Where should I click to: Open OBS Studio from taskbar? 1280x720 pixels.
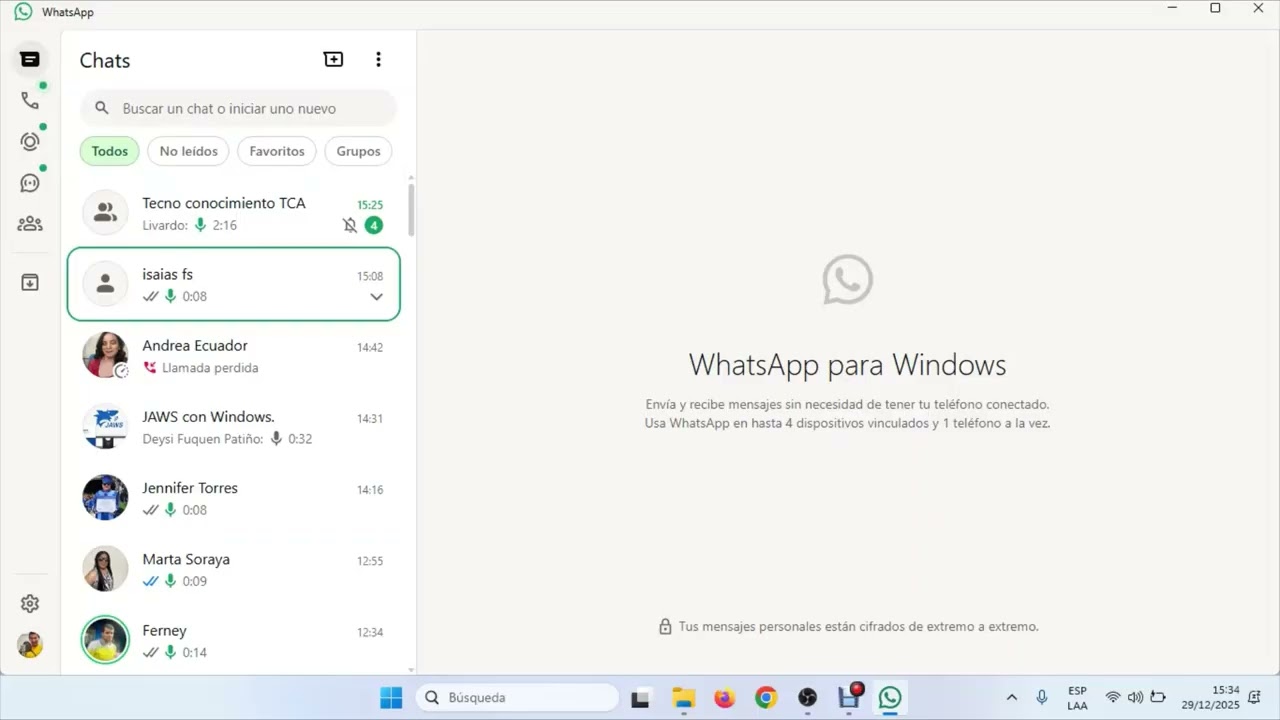(807, 698)
